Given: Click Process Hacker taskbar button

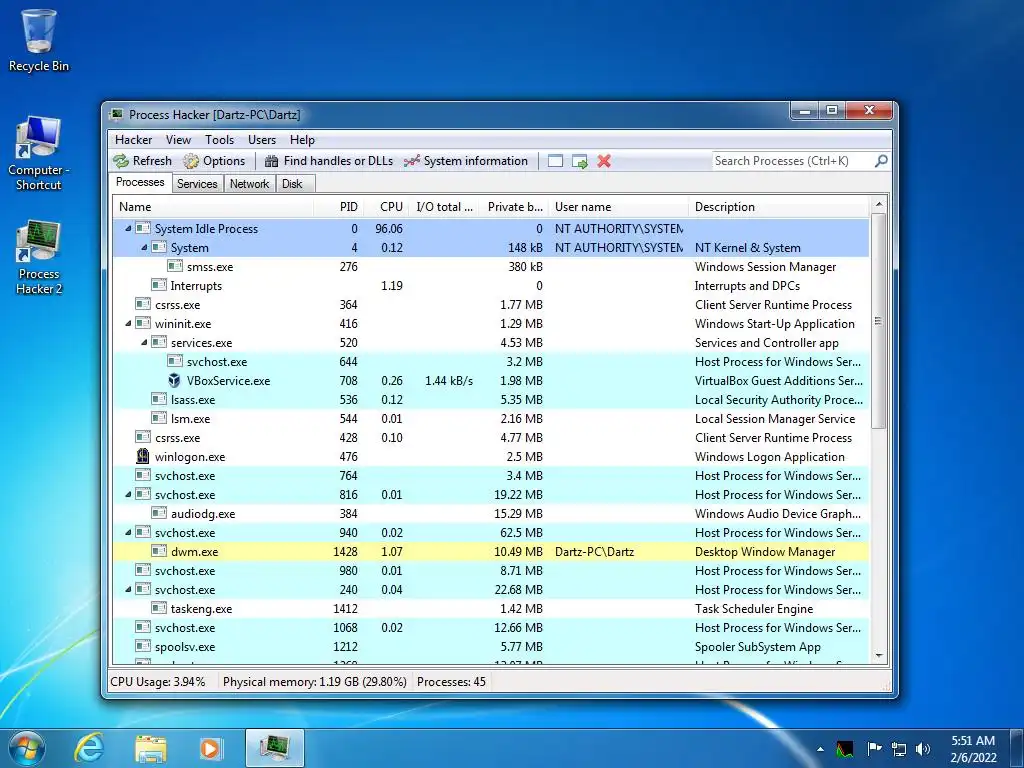Looking at the screenshot, I should pos(275,748).
